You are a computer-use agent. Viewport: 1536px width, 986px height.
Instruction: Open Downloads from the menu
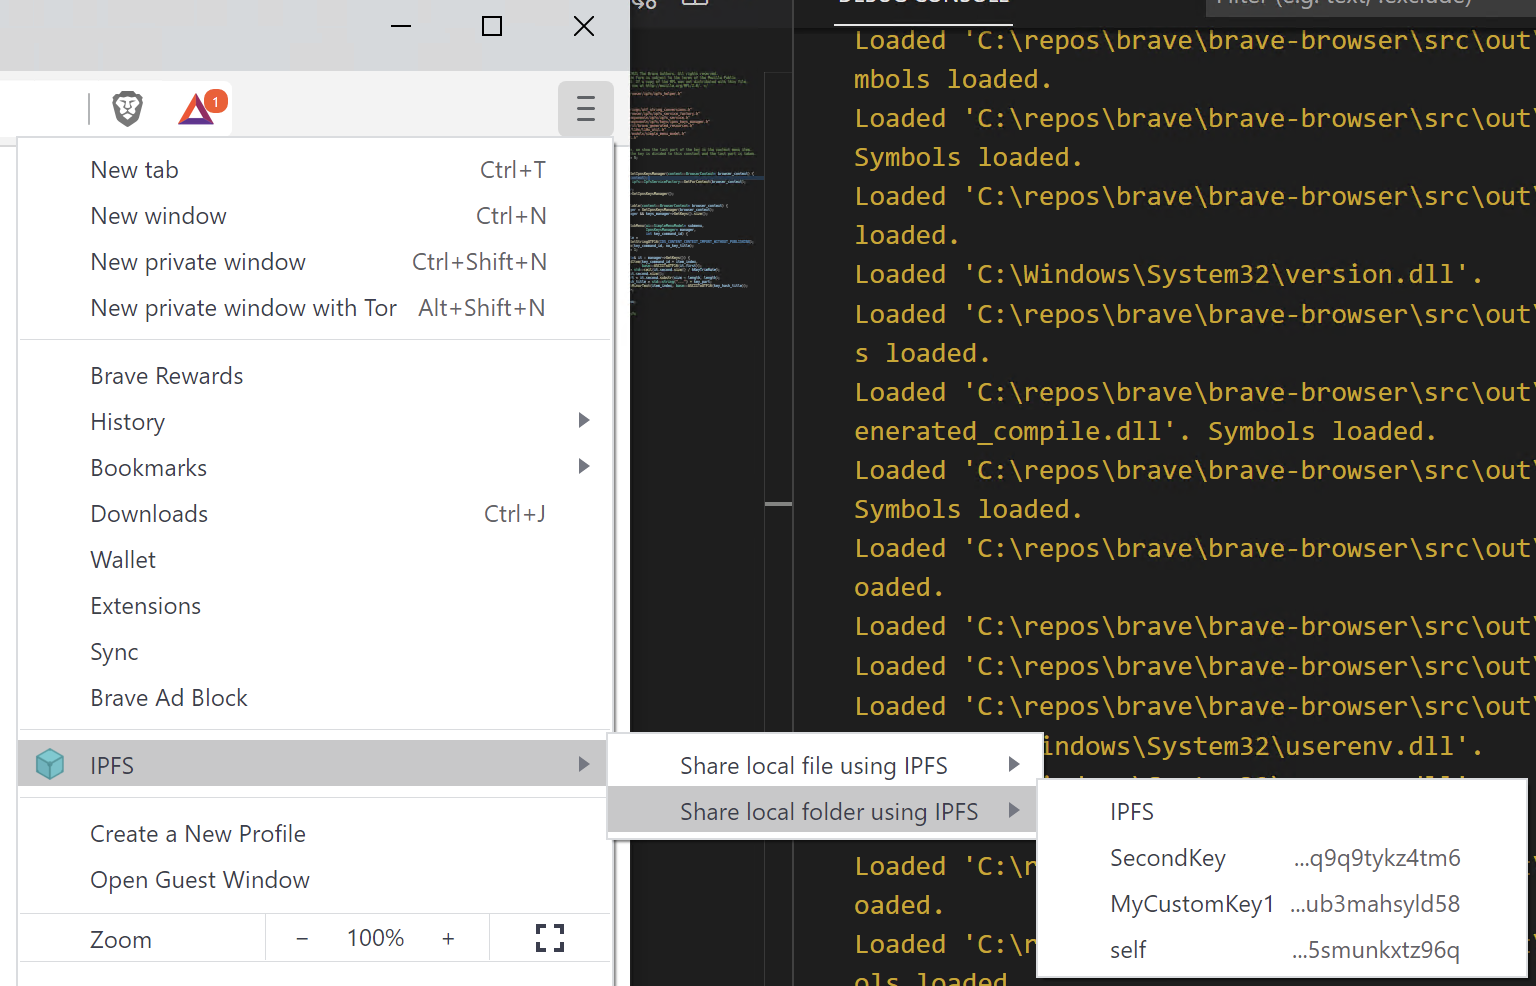315,514
